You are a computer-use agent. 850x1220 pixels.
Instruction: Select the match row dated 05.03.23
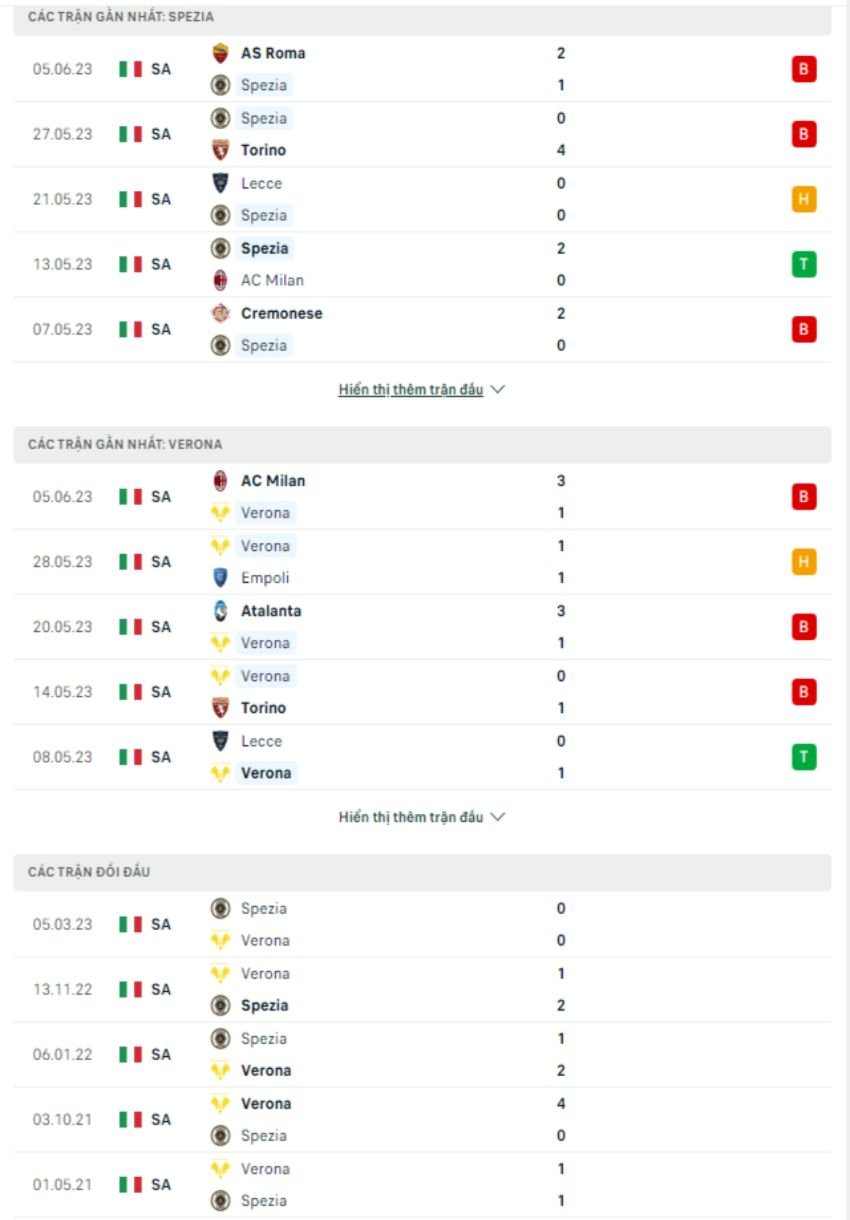(x=425, y=924)
